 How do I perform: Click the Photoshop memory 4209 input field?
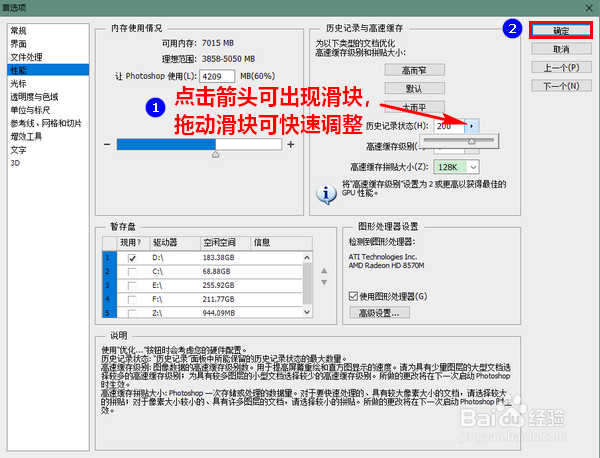(x=217, y=76)
